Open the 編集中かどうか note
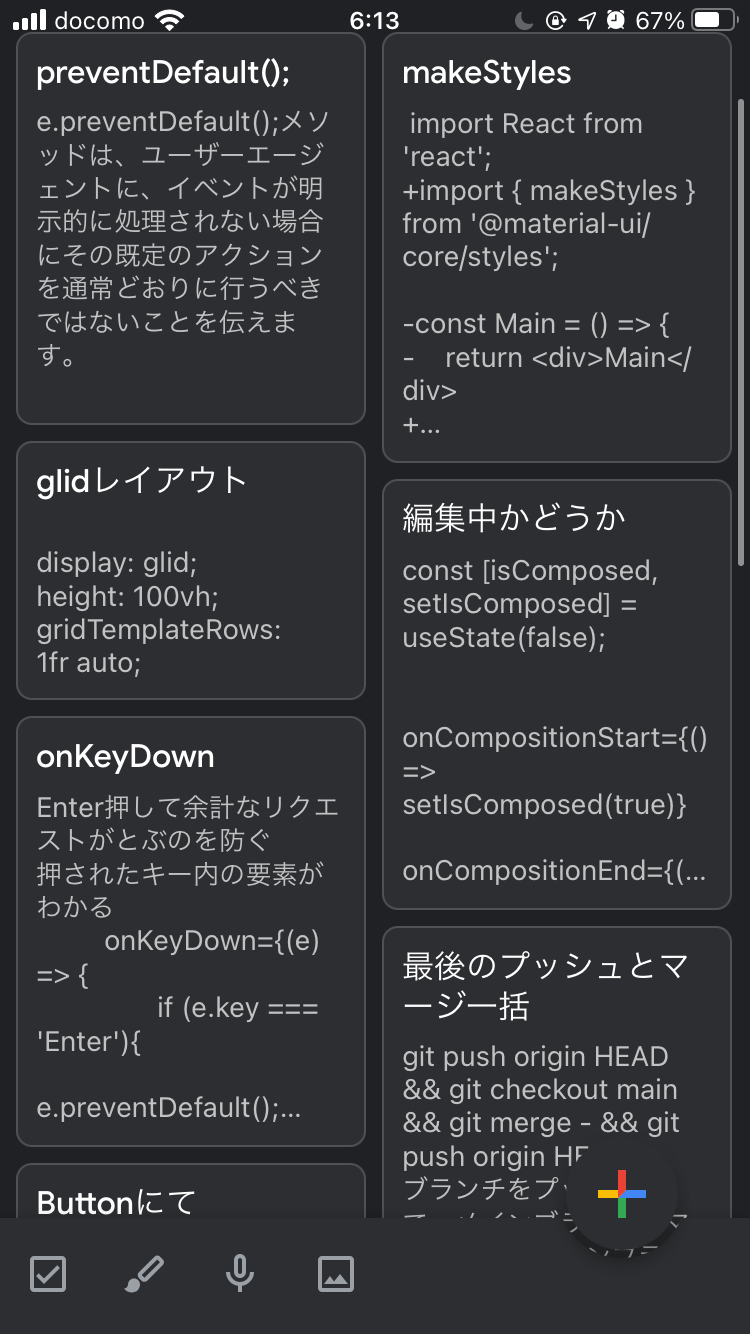 click(557, 694)
